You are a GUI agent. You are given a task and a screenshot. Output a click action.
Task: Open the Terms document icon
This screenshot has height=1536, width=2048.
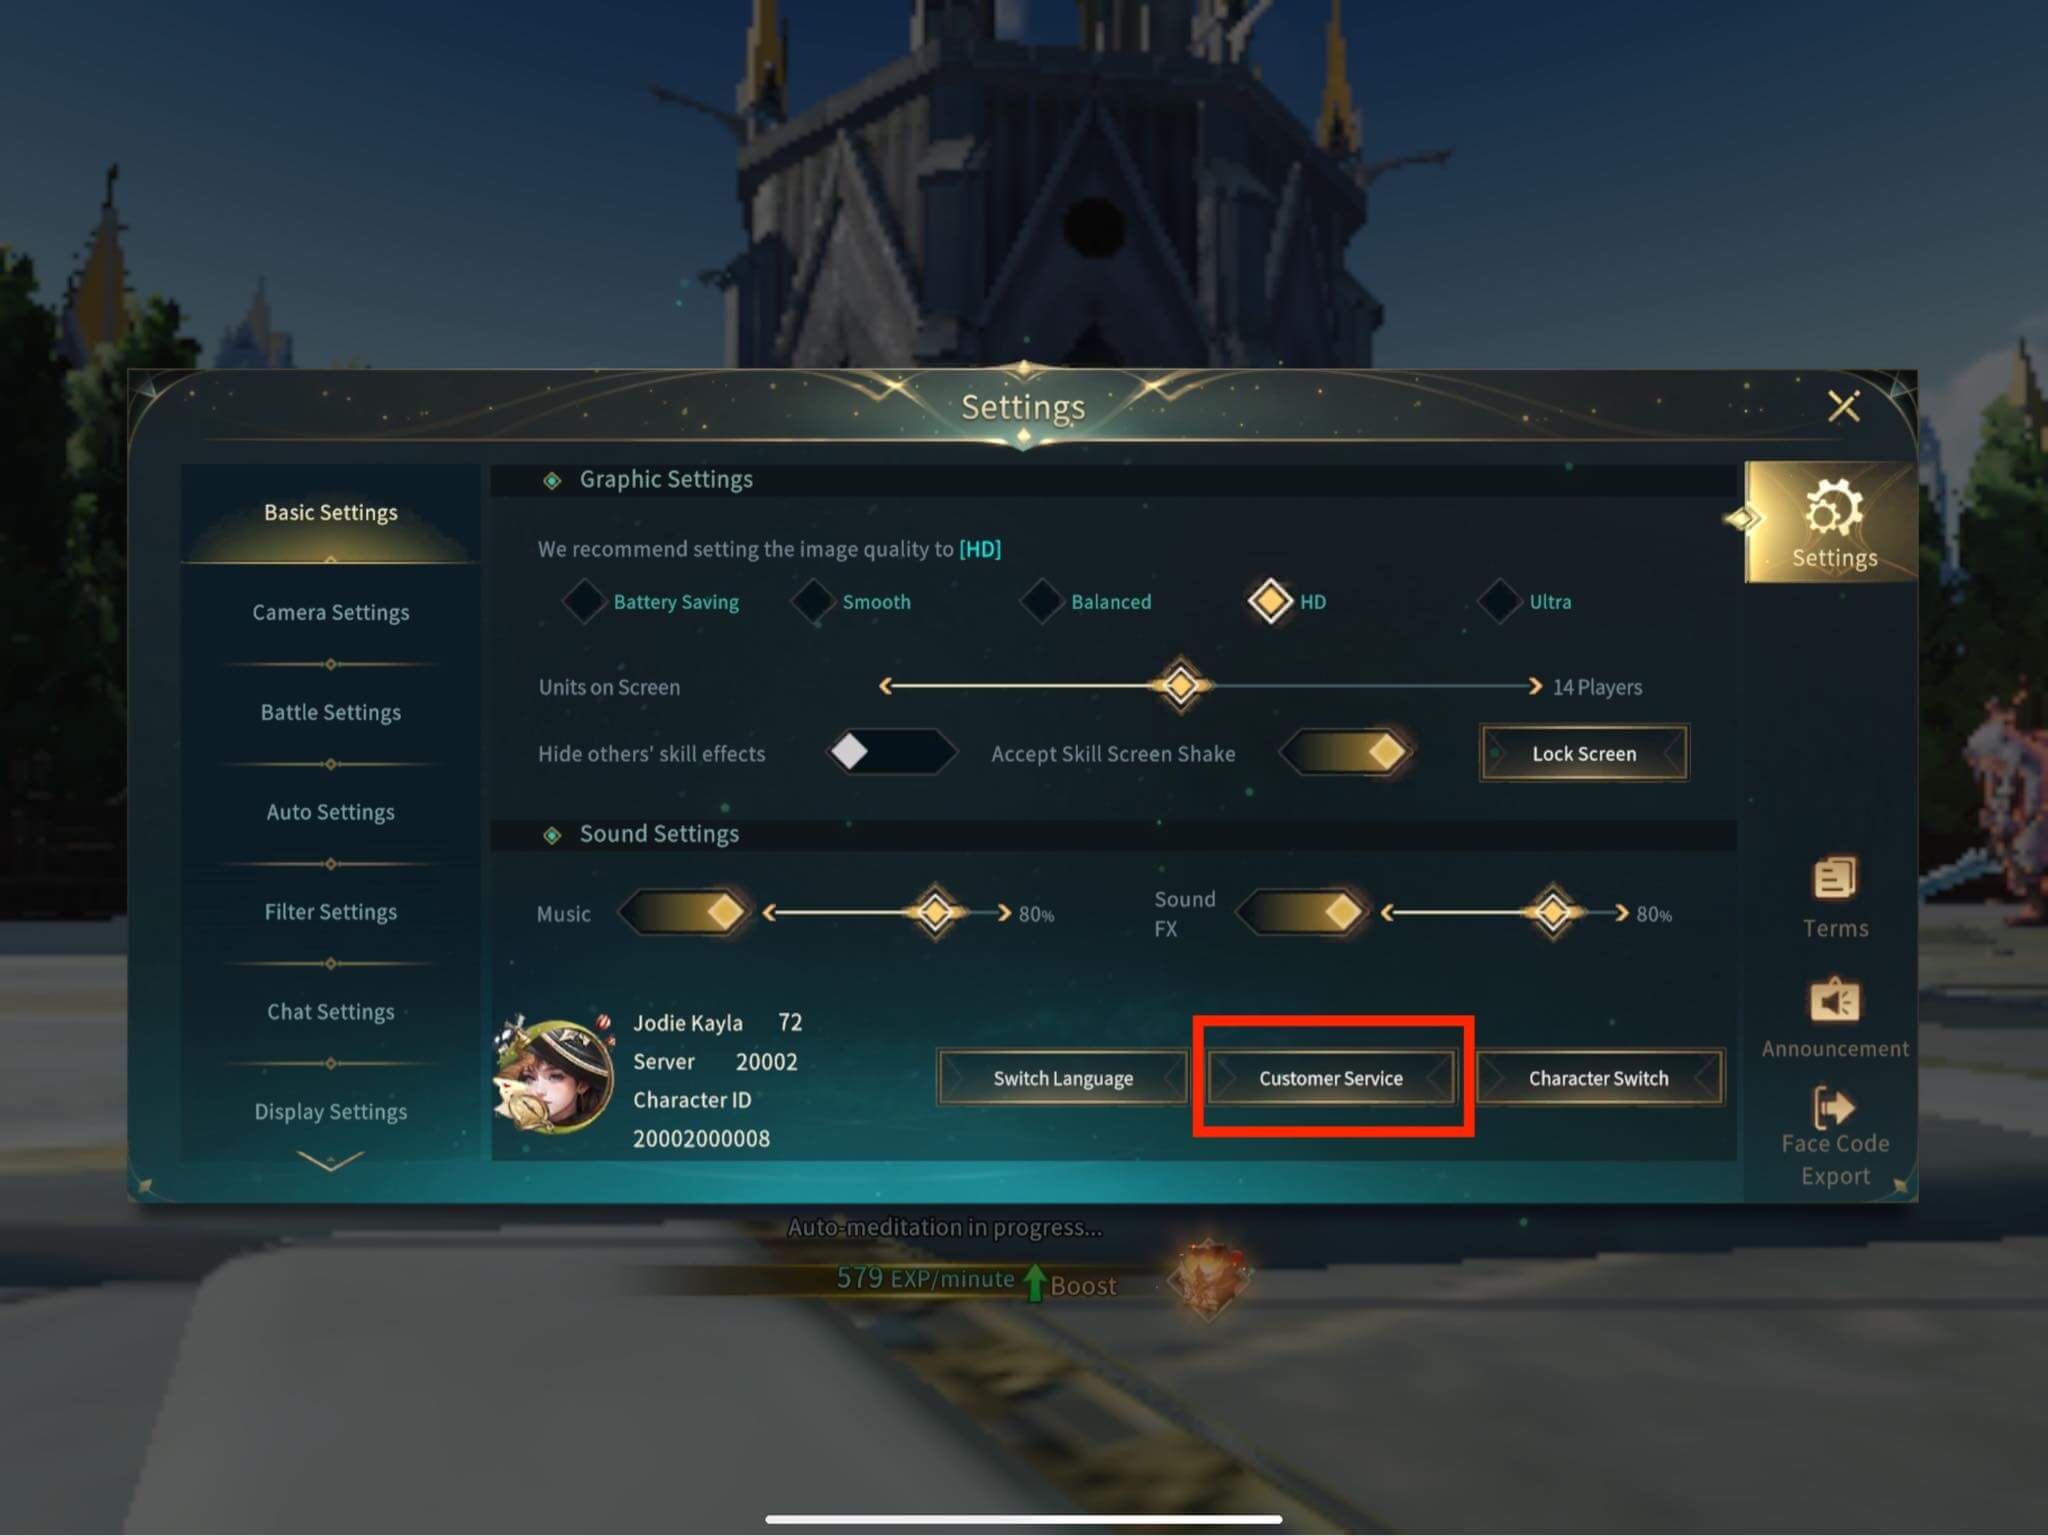(x=1835, y=880)
